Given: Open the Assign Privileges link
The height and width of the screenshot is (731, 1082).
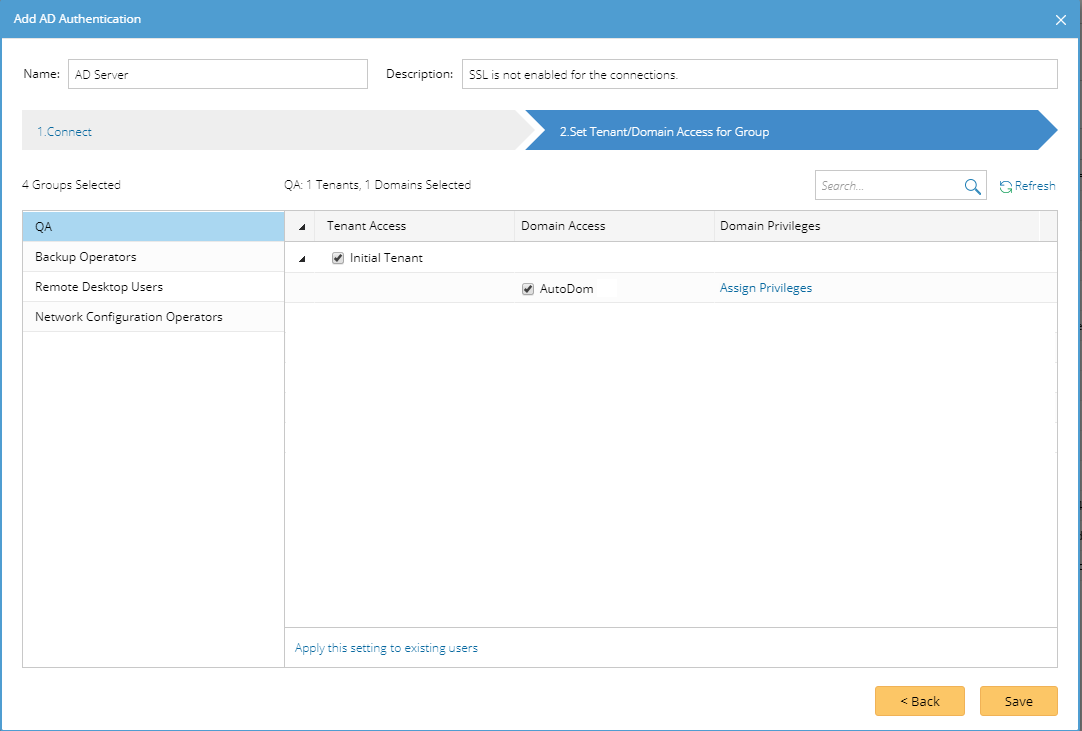Looking at the screenshot, I should (x=766, y=288).
